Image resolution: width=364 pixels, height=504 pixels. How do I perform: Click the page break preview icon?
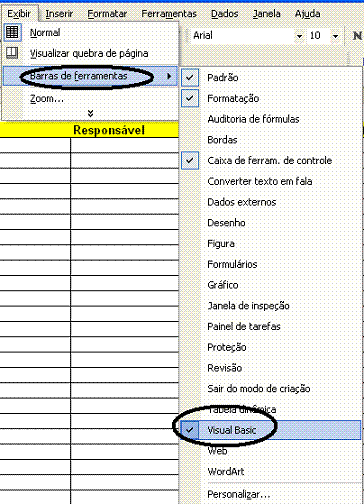tap(12, 53)
